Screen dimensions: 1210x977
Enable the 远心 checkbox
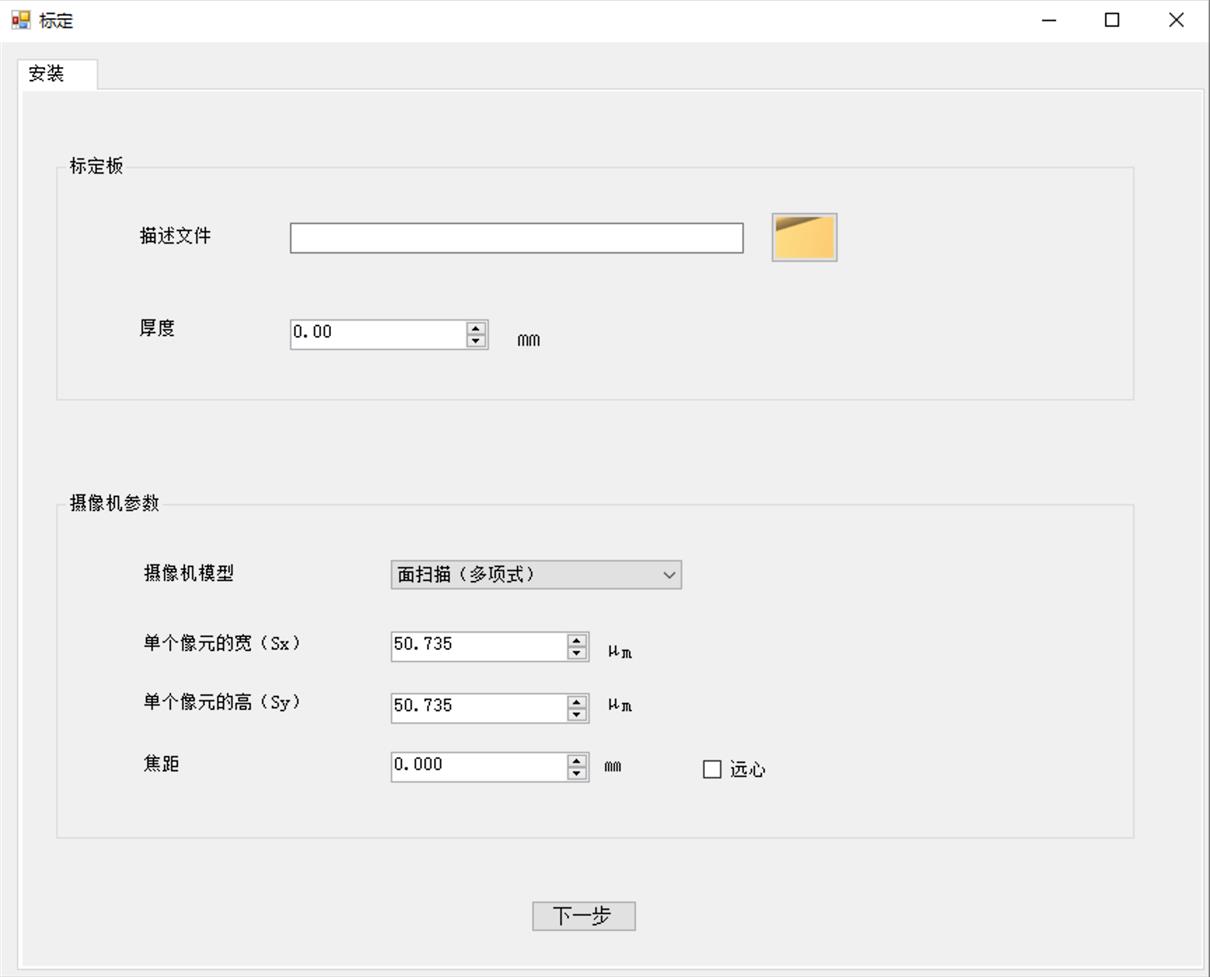pos(712,769)
